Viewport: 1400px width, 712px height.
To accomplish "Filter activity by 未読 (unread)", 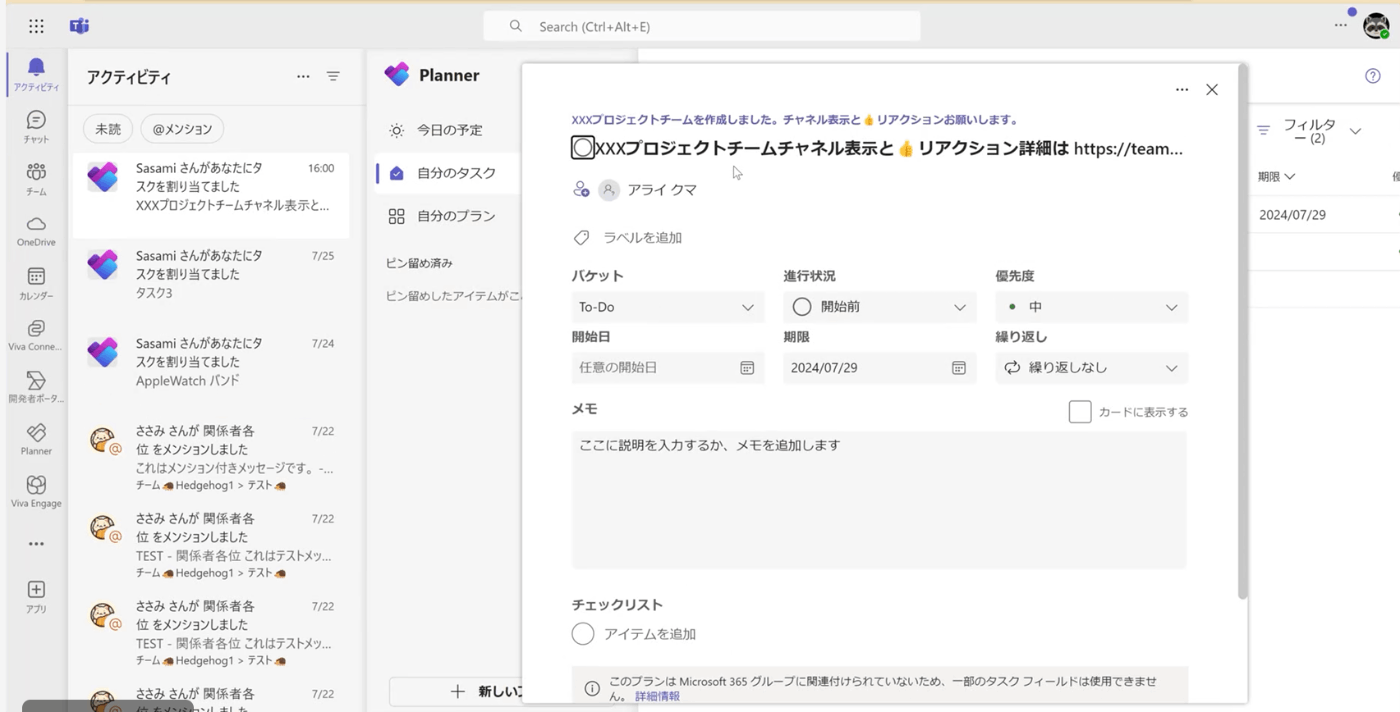I will pyautogui.click(x=108, y=129).
